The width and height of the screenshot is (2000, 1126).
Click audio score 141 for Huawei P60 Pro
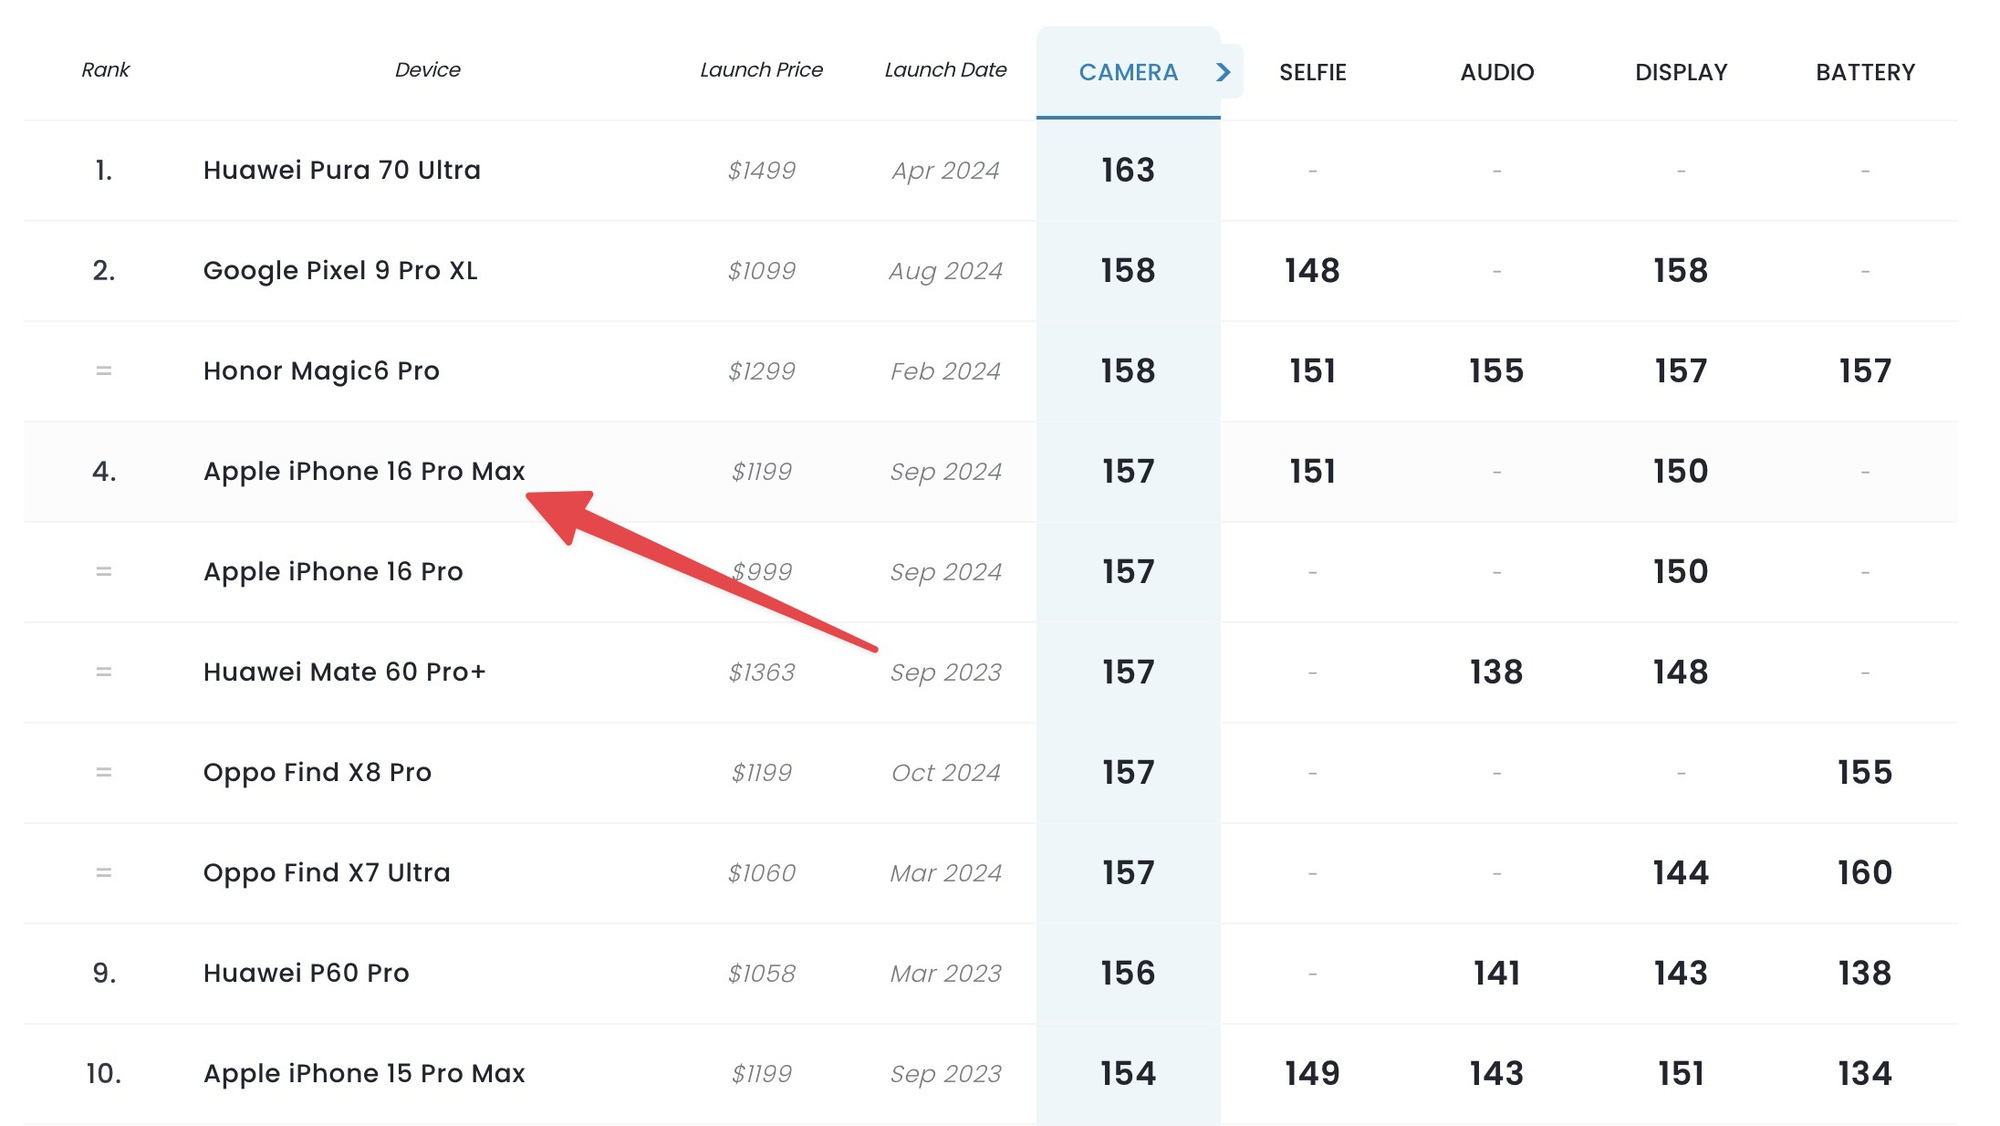click(1496, 973)
